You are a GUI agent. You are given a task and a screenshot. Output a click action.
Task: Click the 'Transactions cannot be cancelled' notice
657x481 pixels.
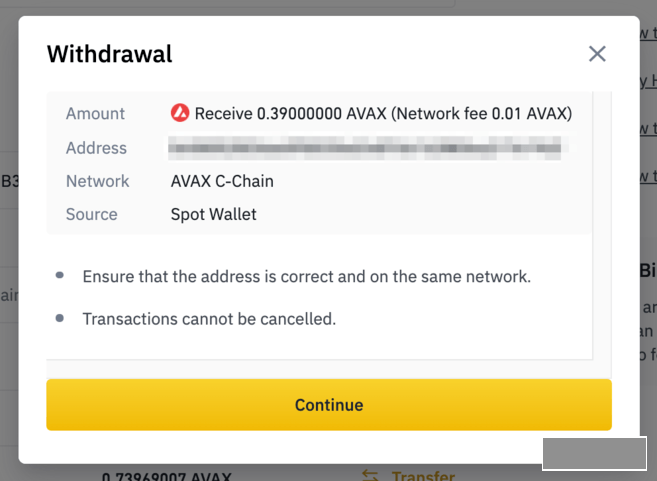(209, 319)
